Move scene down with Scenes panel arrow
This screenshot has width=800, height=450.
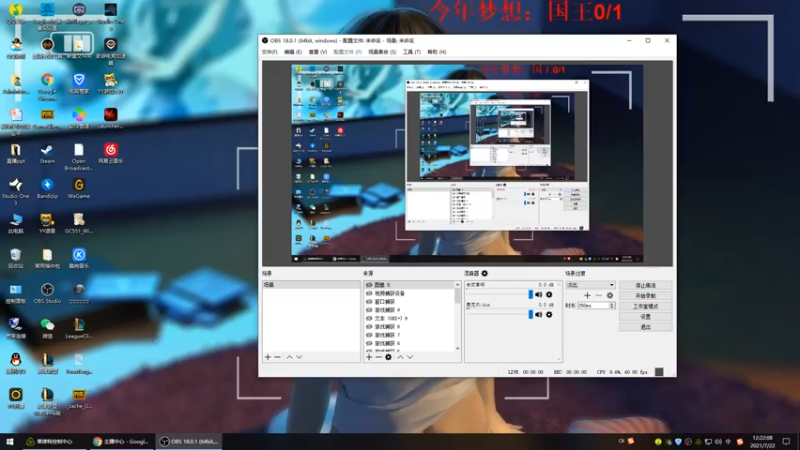coord(299,357)
